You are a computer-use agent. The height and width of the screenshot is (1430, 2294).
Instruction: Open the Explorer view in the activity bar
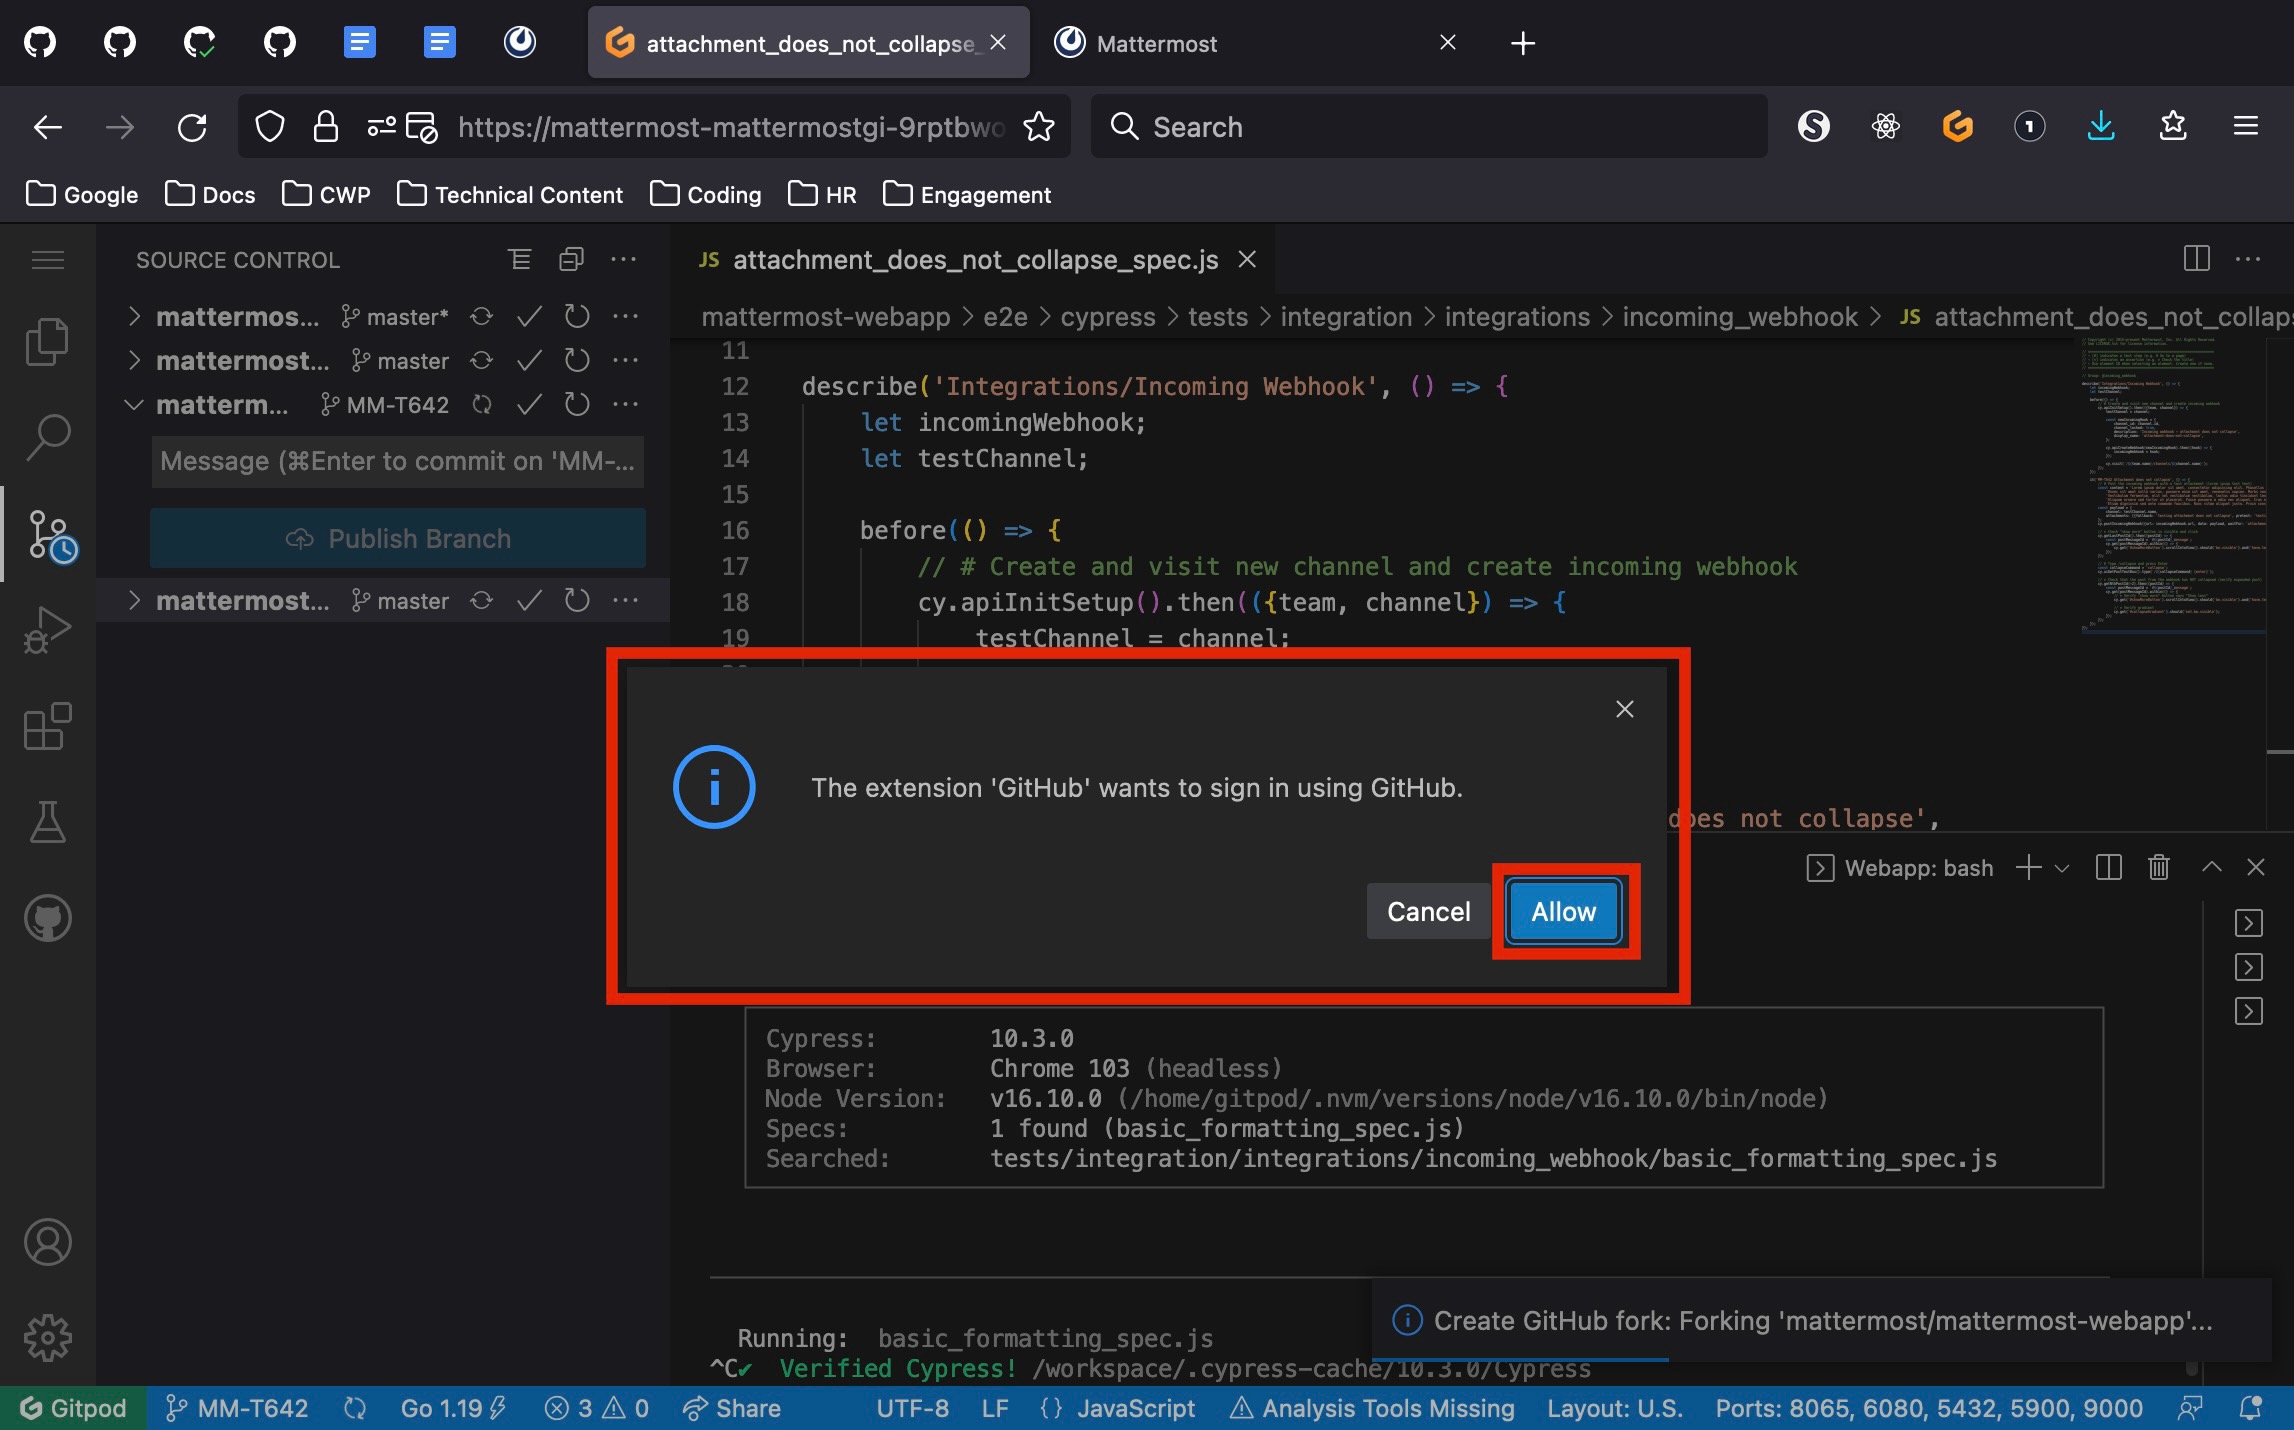(x=47, y=342)
